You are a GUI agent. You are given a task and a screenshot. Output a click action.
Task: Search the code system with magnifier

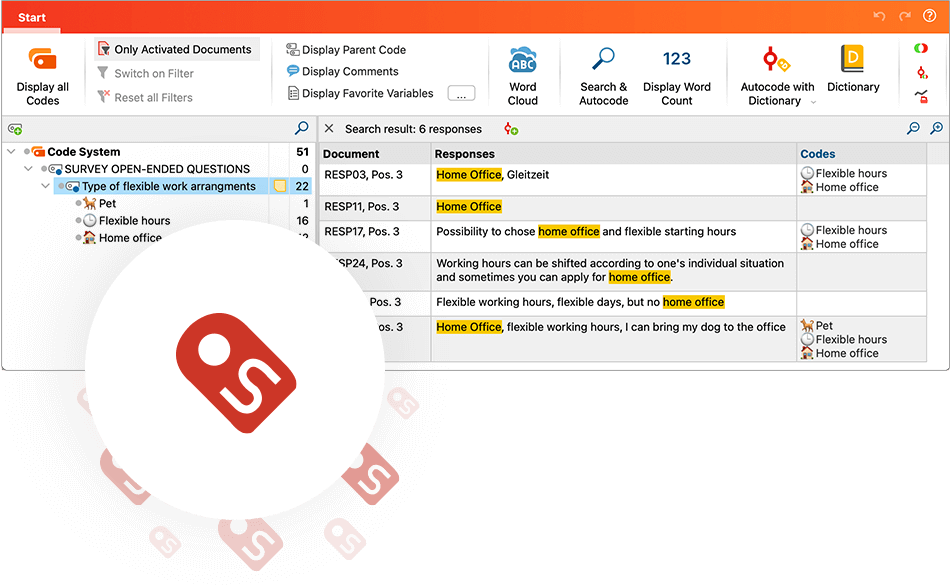tap(301, 128)
